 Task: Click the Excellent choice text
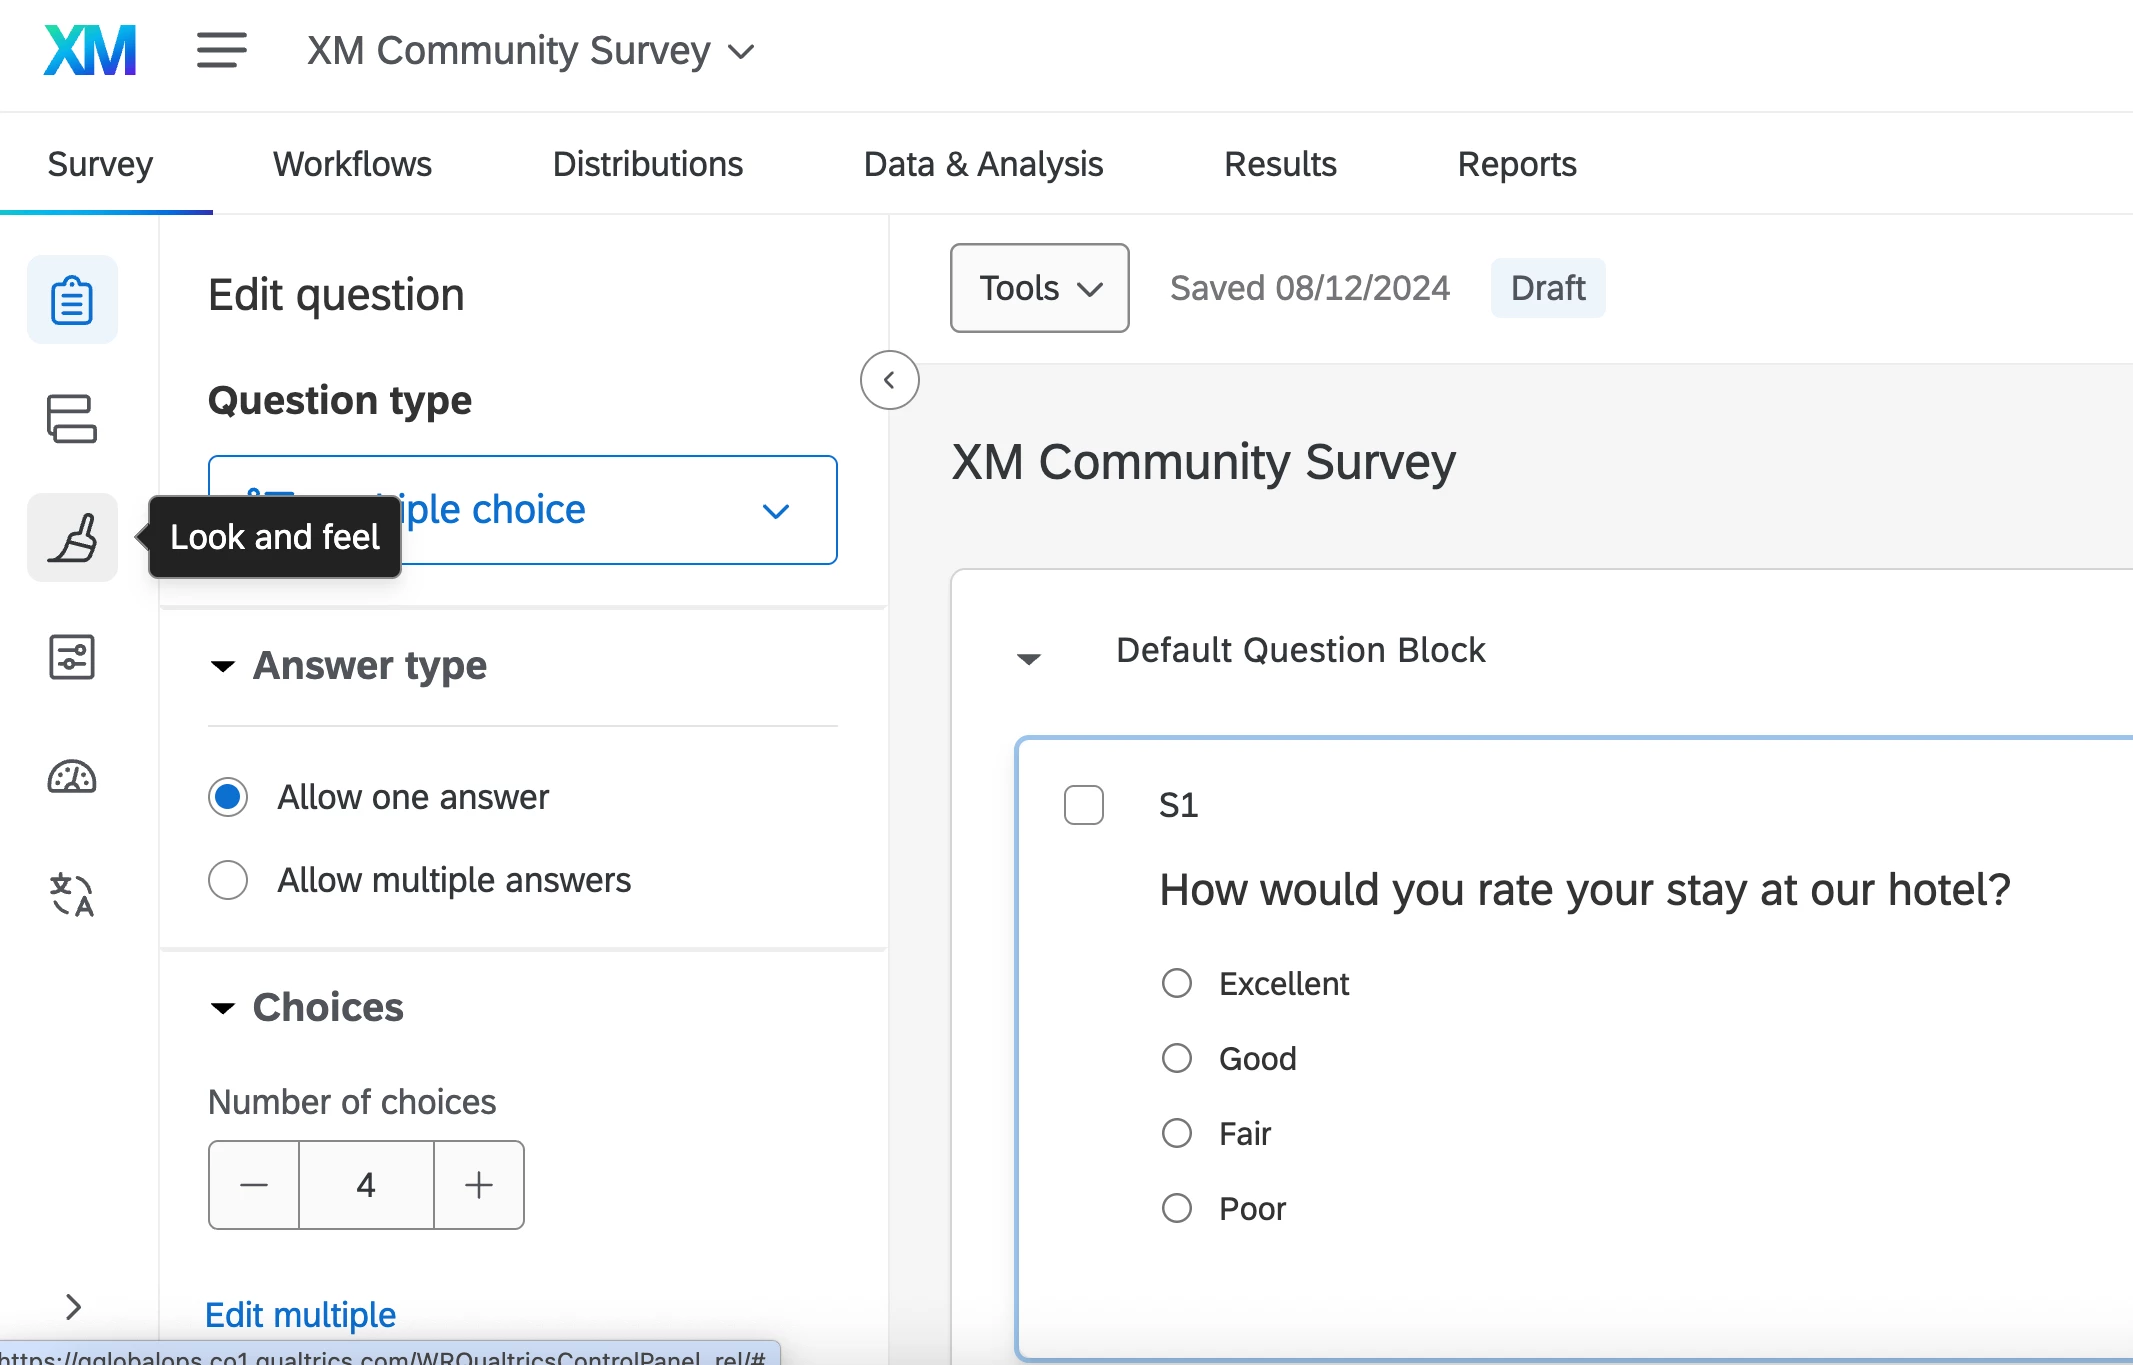click(1284, 984)
